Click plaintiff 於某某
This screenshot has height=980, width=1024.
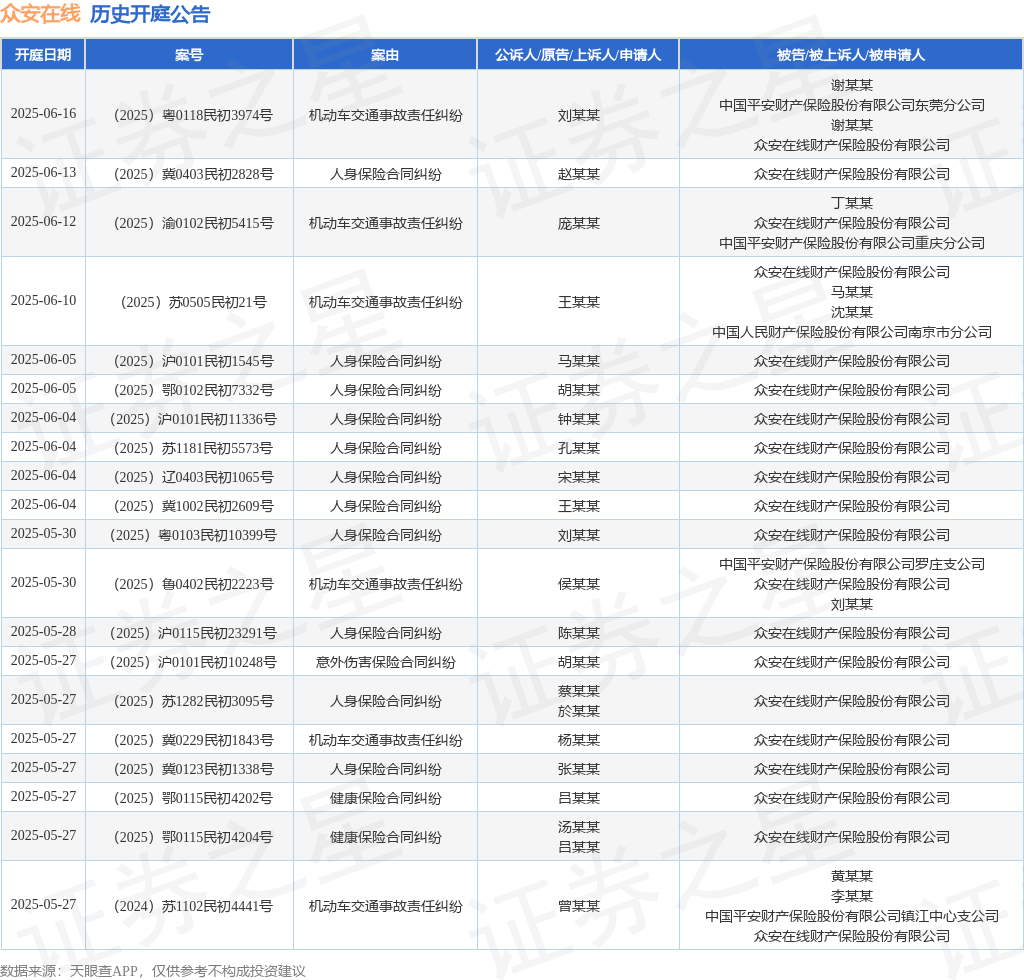coord(579,711)
